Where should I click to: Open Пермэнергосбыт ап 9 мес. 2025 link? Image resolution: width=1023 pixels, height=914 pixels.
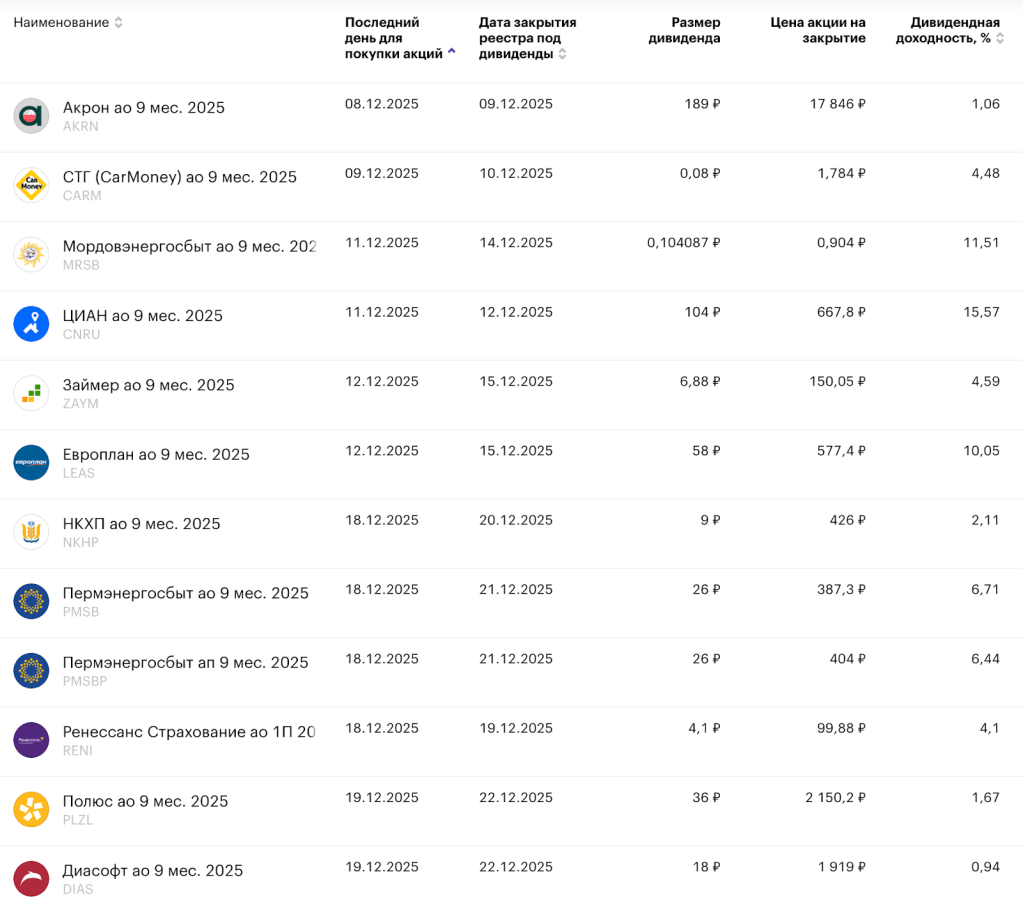185,662
